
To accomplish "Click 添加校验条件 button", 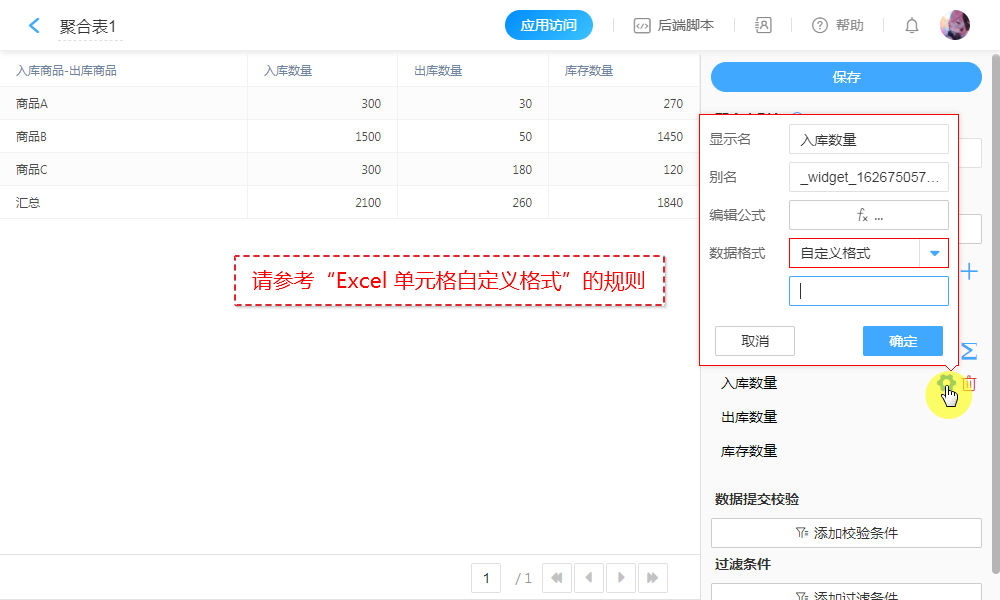I will click(846, 533).
